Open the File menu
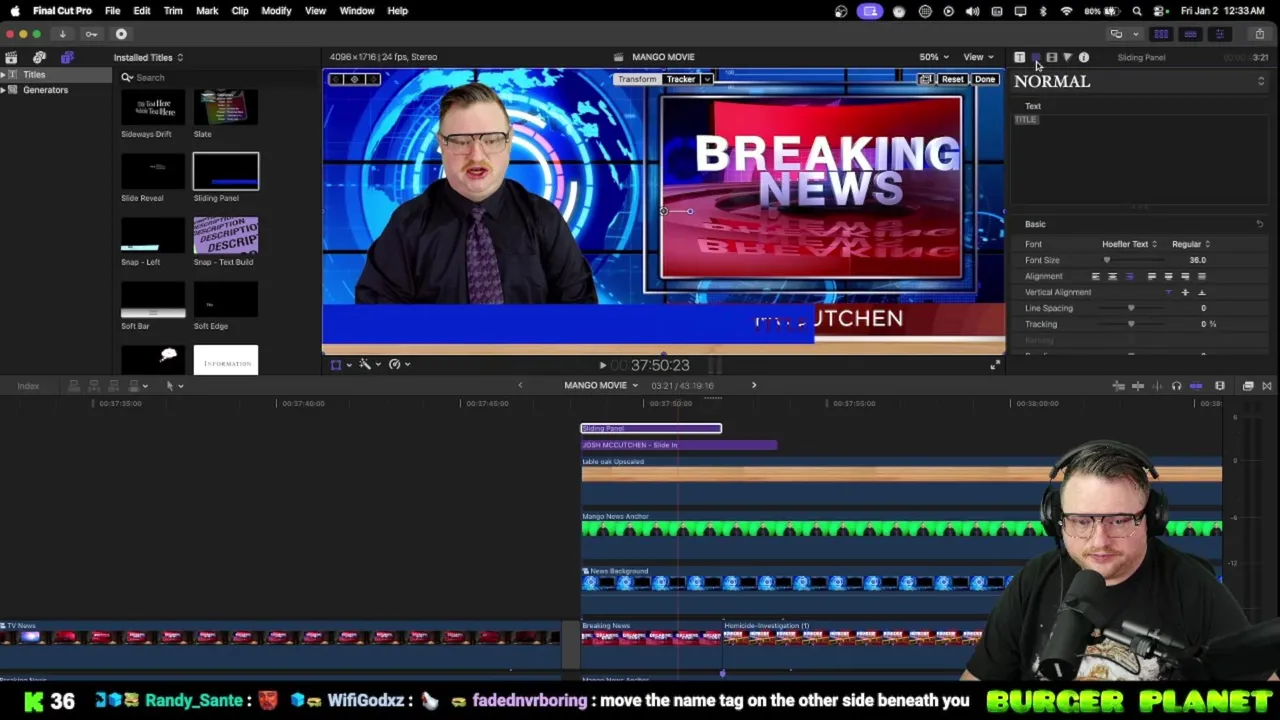1280x720 pixels. [x=112, y=11]
